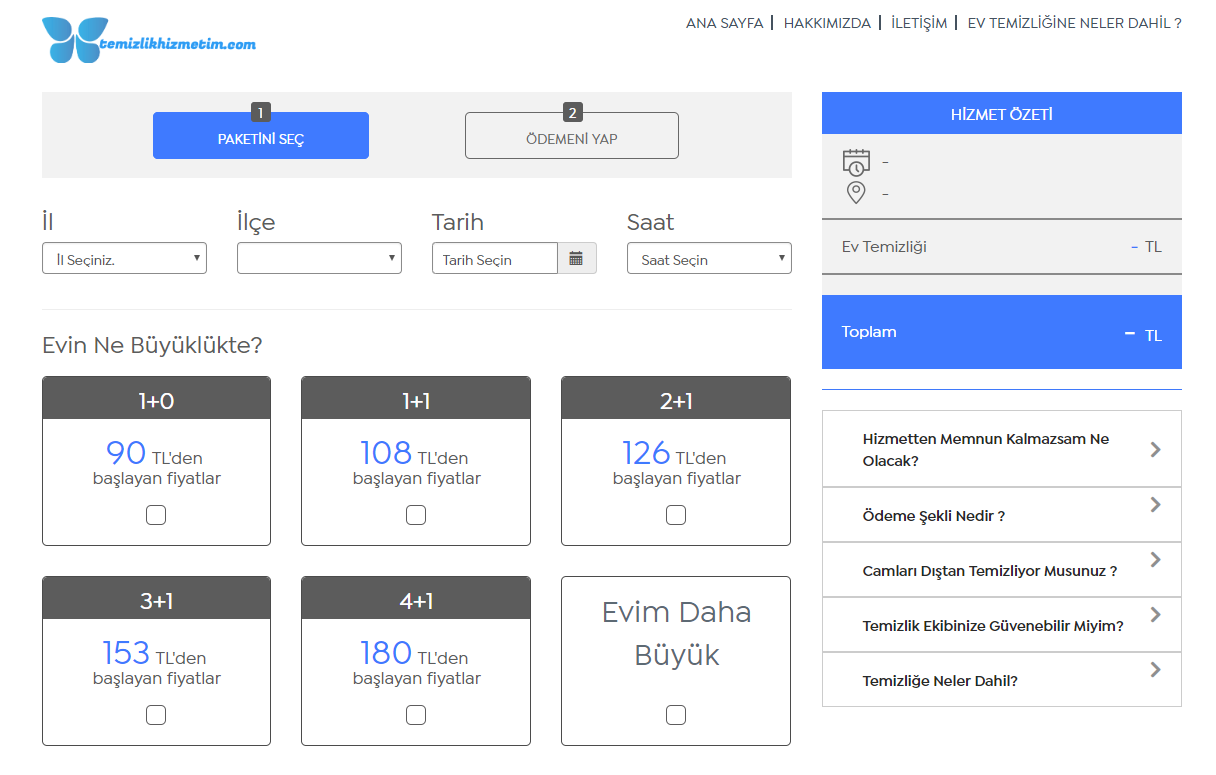Viewport: 1216px width, 775px height.
Task: Open EV TEMİZLİĞİNE NELER DAHİL menu item
Action: pyautogui.click(x=1075, y=23)
